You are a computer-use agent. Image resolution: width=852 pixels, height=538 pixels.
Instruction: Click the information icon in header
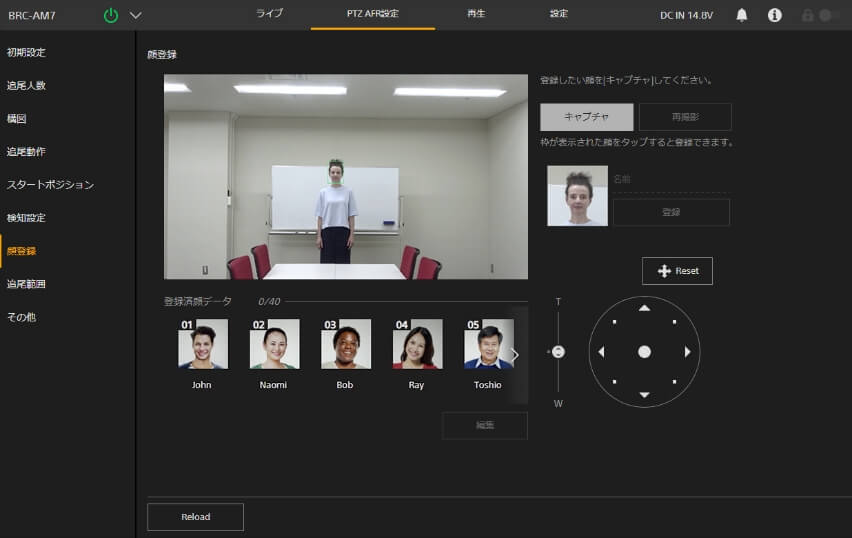[774, 15]
